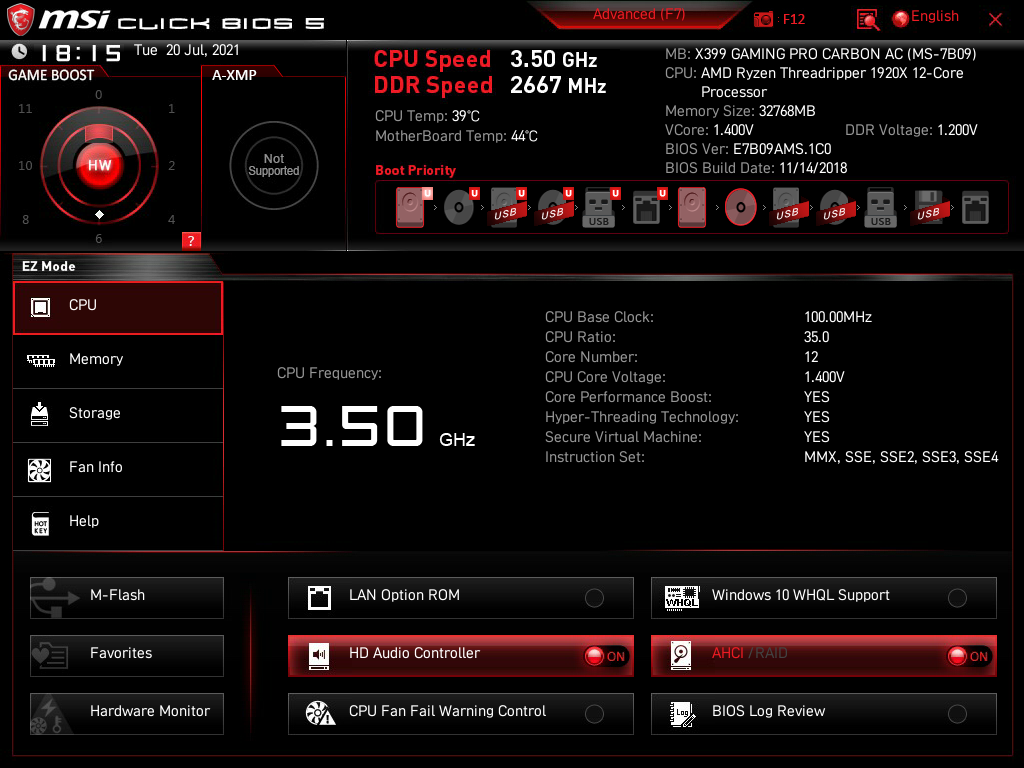This screenshot has height=768, width=1024.
Task: Click the A-XMP Not Supported knob
Action: click(274, 165)
